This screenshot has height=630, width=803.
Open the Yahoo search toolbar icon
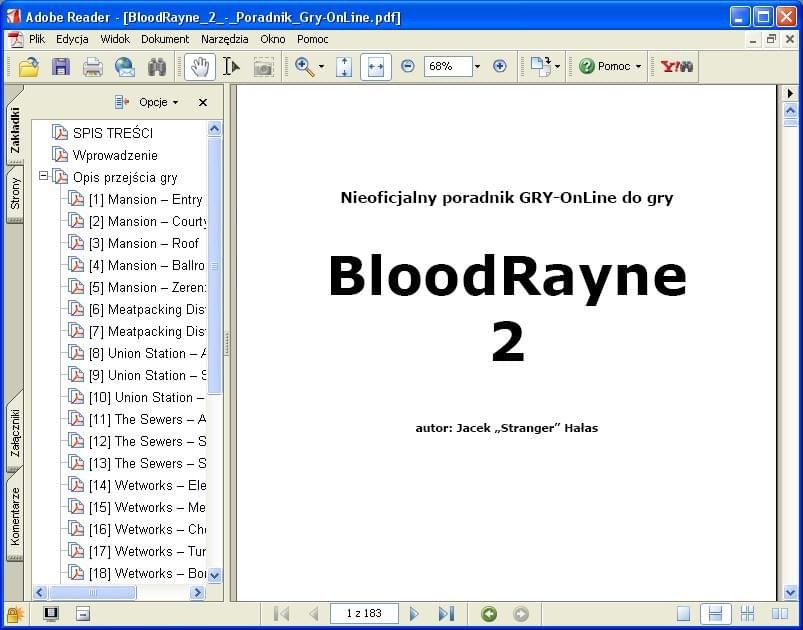pos(677,67)
